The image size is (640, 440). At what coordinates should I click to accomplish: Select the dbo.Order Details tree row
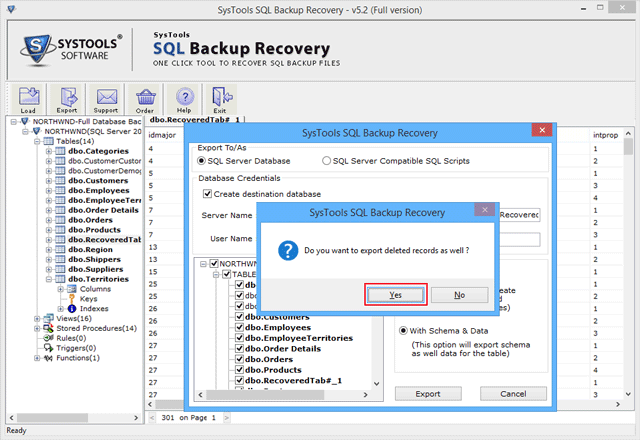[103, 210]
